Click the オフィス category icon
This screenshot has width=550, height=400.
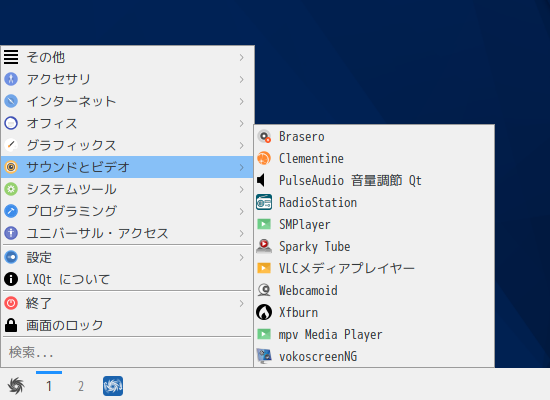coord(11,123)
